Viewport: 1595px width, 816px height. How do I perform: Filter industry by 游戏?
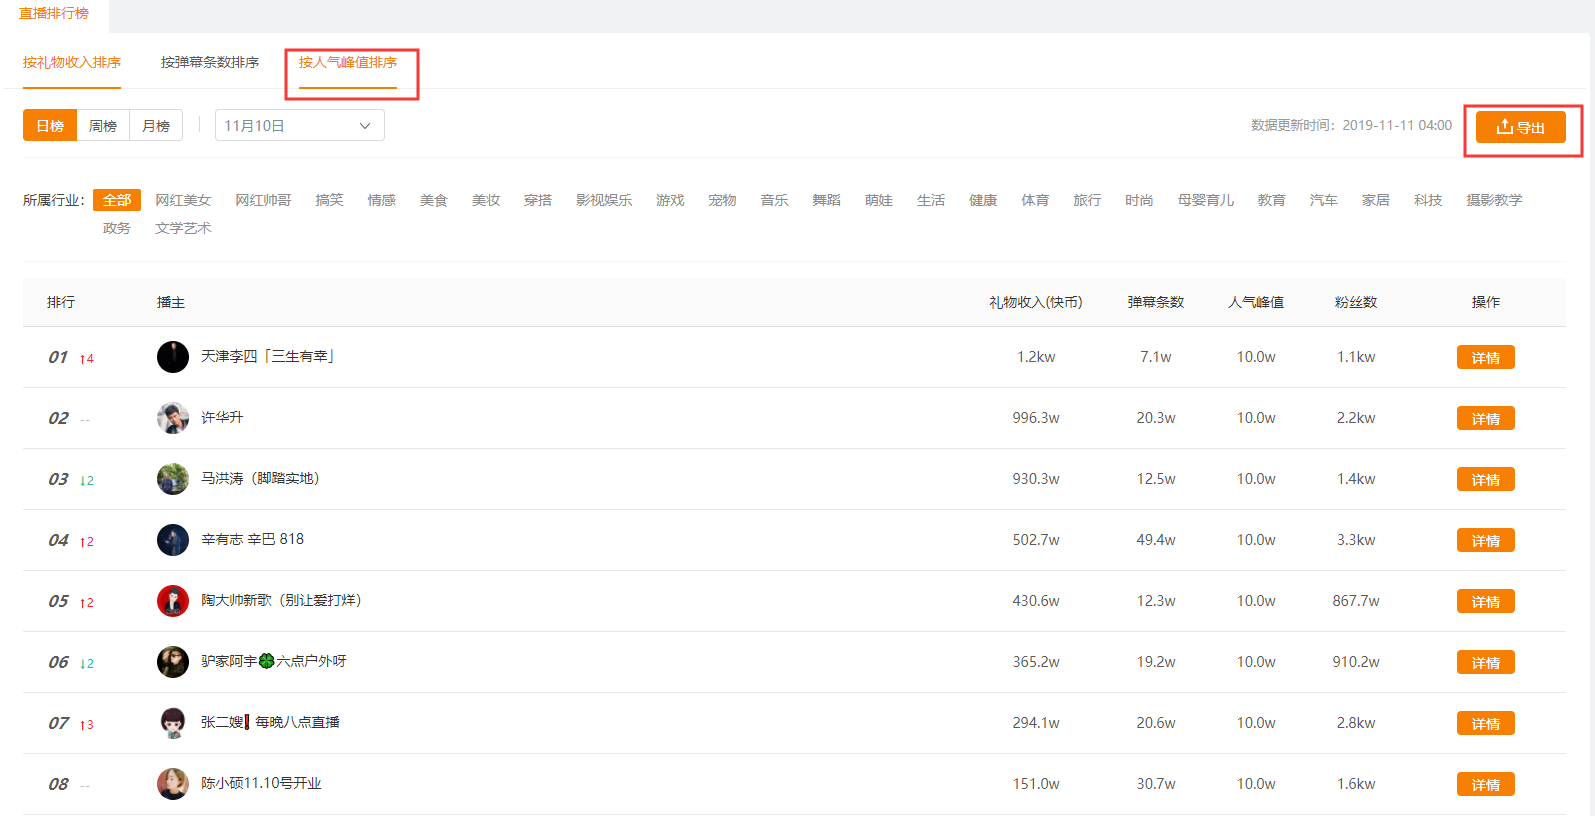[670, 200]
